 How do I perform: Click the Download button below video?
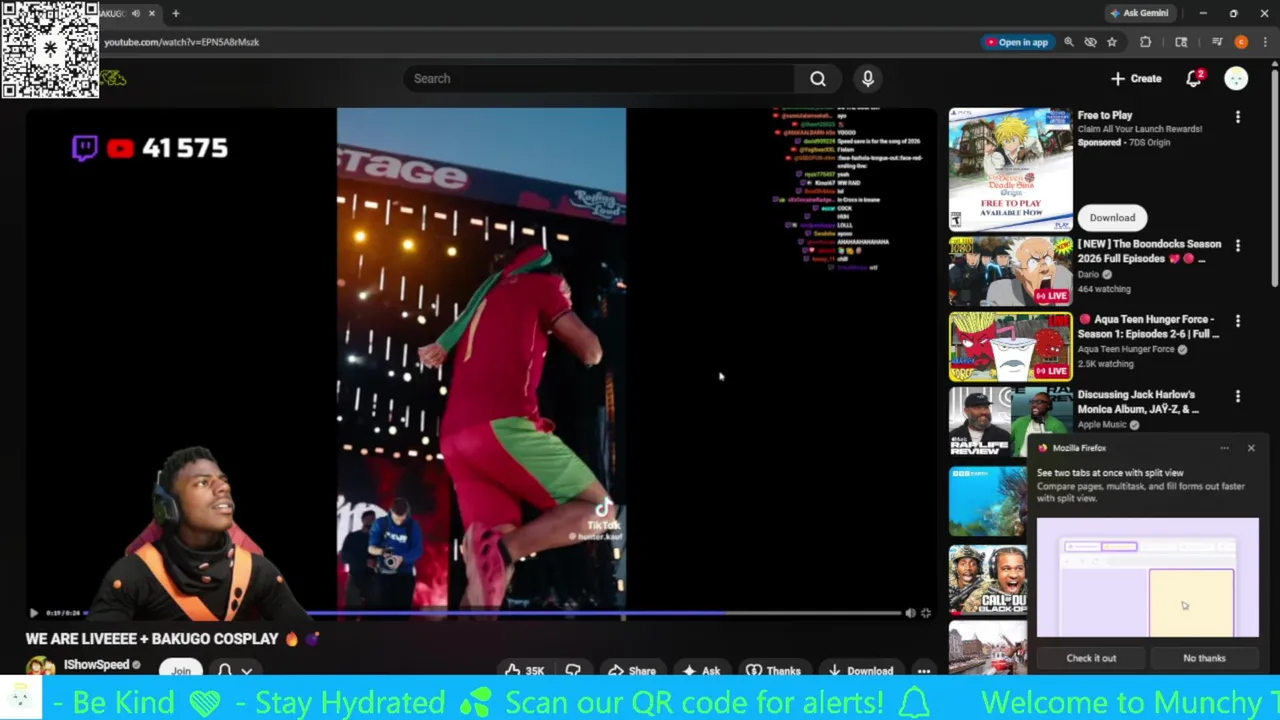tap(860, 670)
